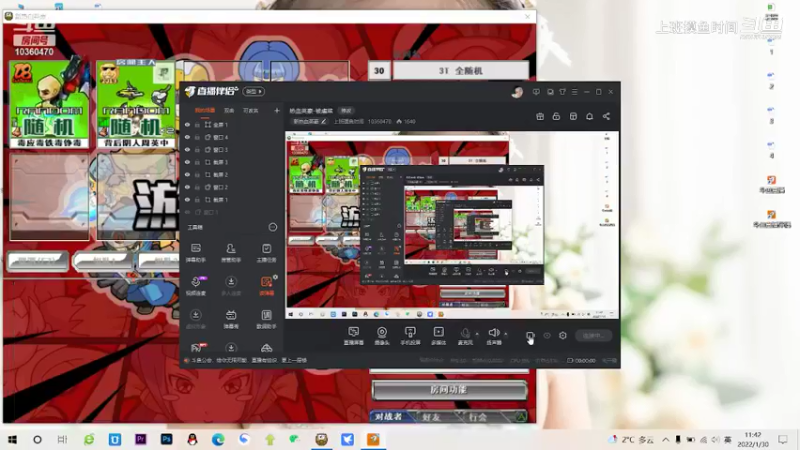Hide the 截屏 1 source

click(x=187, y=199)
